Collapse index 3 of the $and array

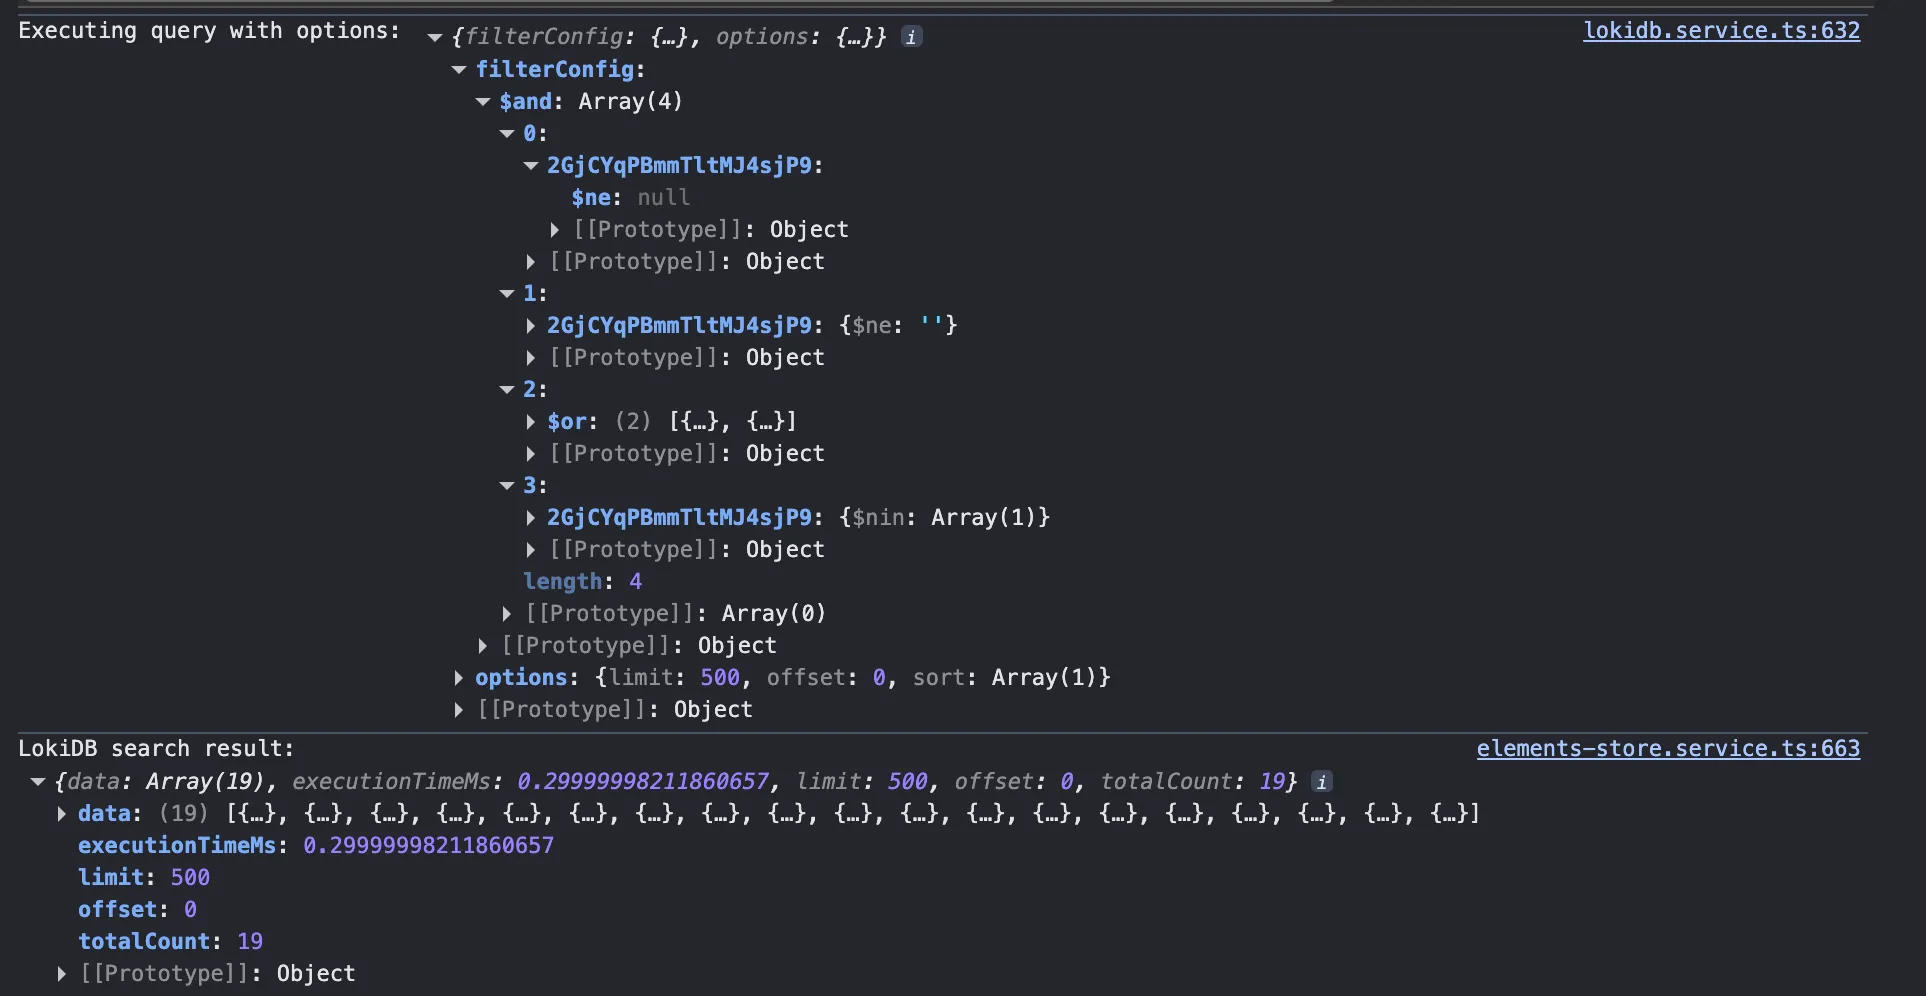(x=507, y=486)
